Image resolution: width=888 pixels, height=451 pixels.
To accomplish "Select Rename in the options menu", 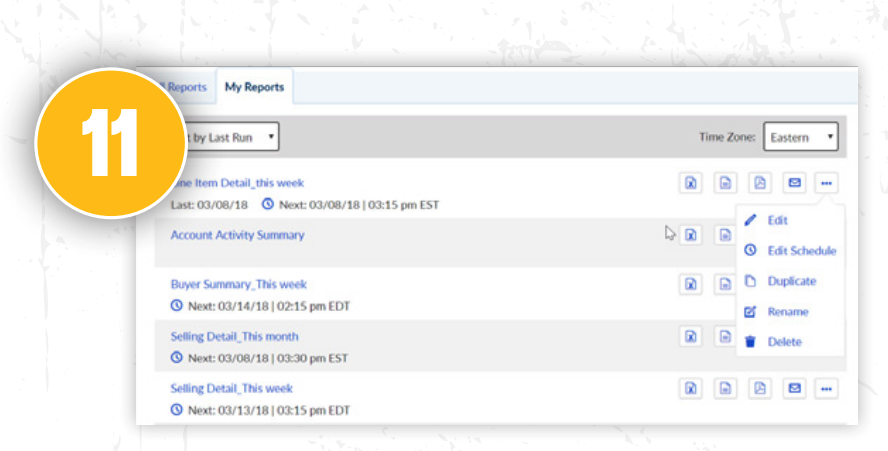I will tap(787, 312).
